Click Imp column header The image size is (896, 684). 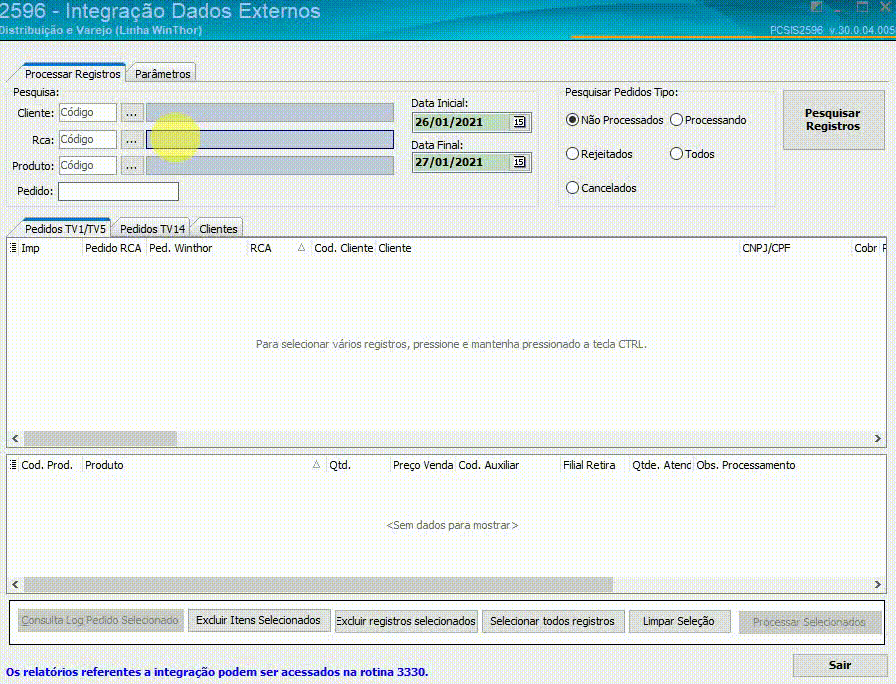coord(50,248)
